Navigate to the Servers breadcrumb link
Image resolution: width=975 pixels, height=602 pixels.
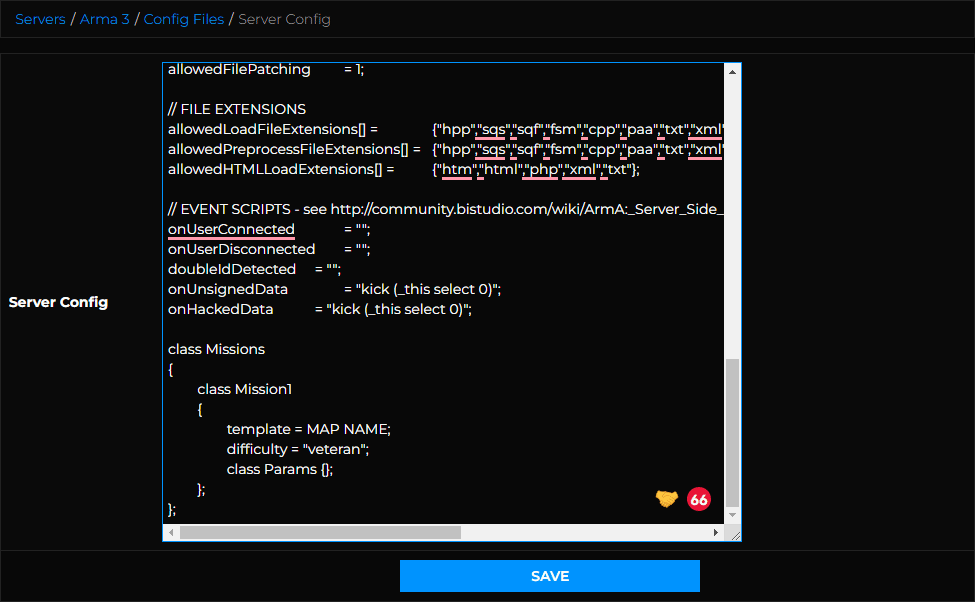[x=40, y=18]
